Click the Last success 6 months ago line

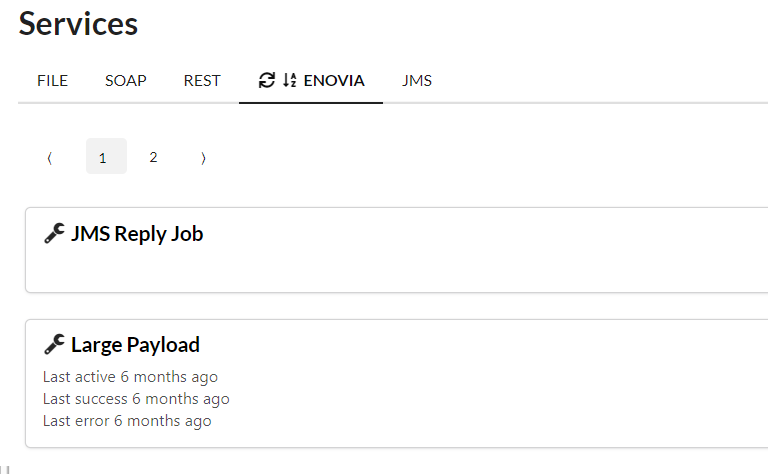pos(136,399)
